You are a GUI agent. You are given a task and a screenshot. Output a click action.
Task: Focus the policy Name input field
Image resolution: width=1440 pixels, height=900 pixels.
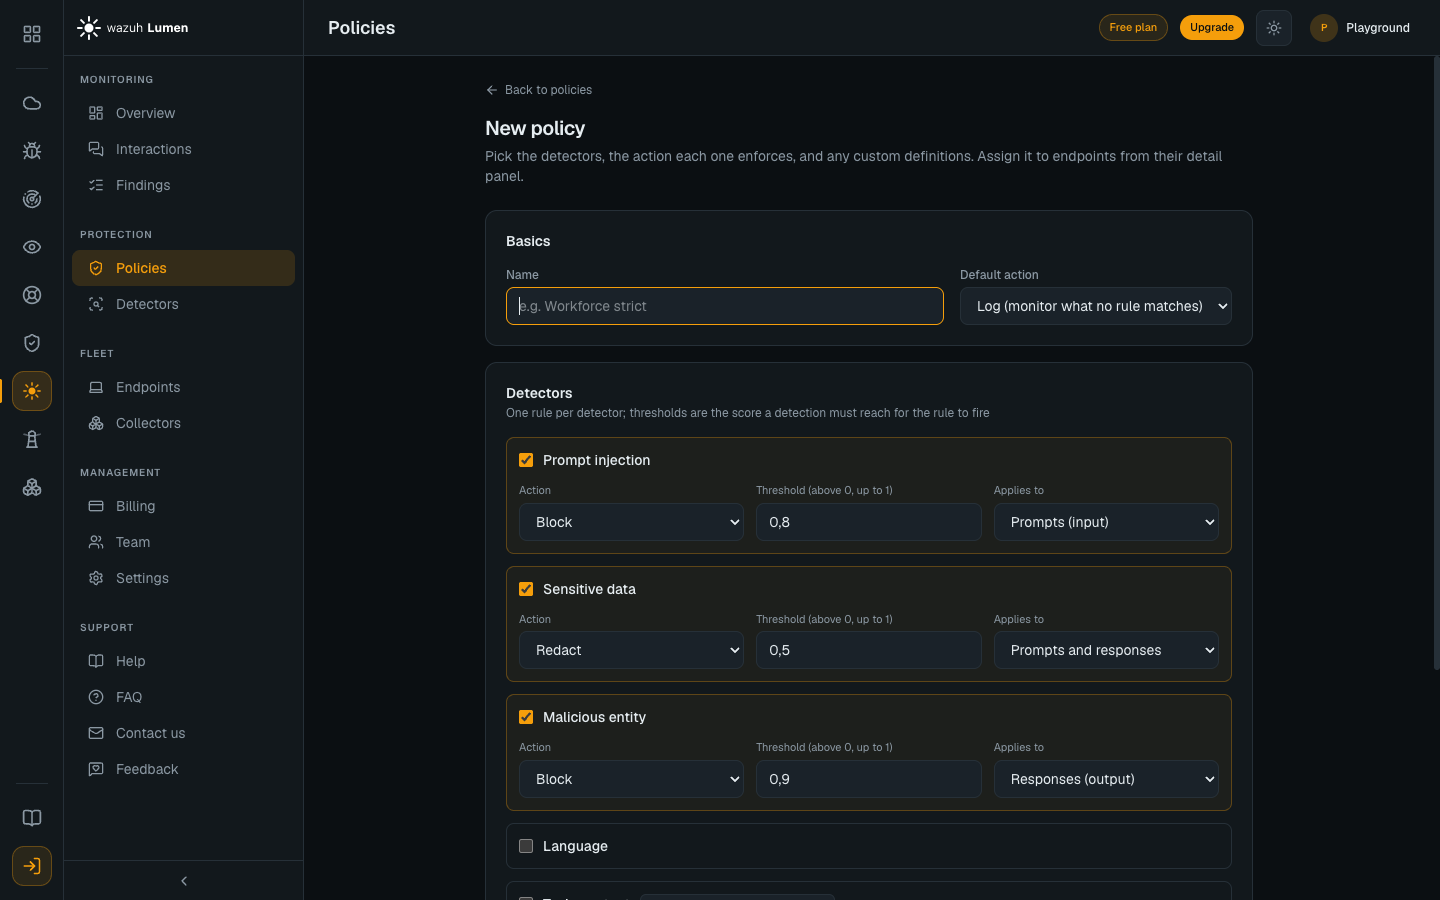click(x=725, y=306)
